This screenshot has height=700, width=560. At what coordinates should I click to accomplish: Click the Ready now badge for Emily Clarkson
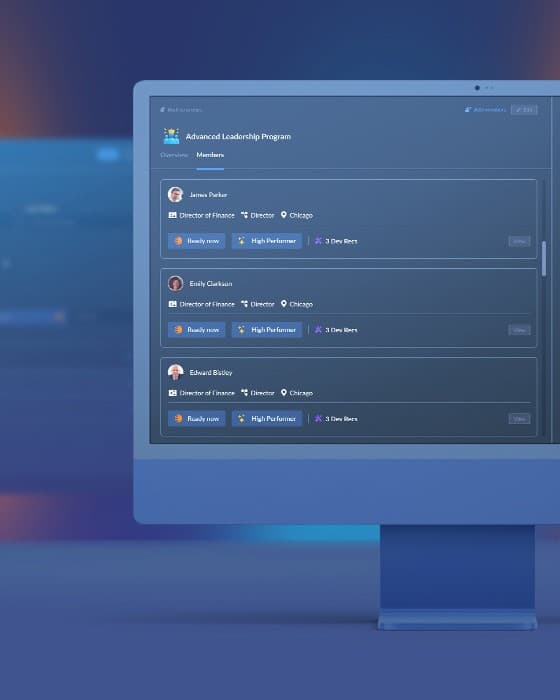click(196, 330)
